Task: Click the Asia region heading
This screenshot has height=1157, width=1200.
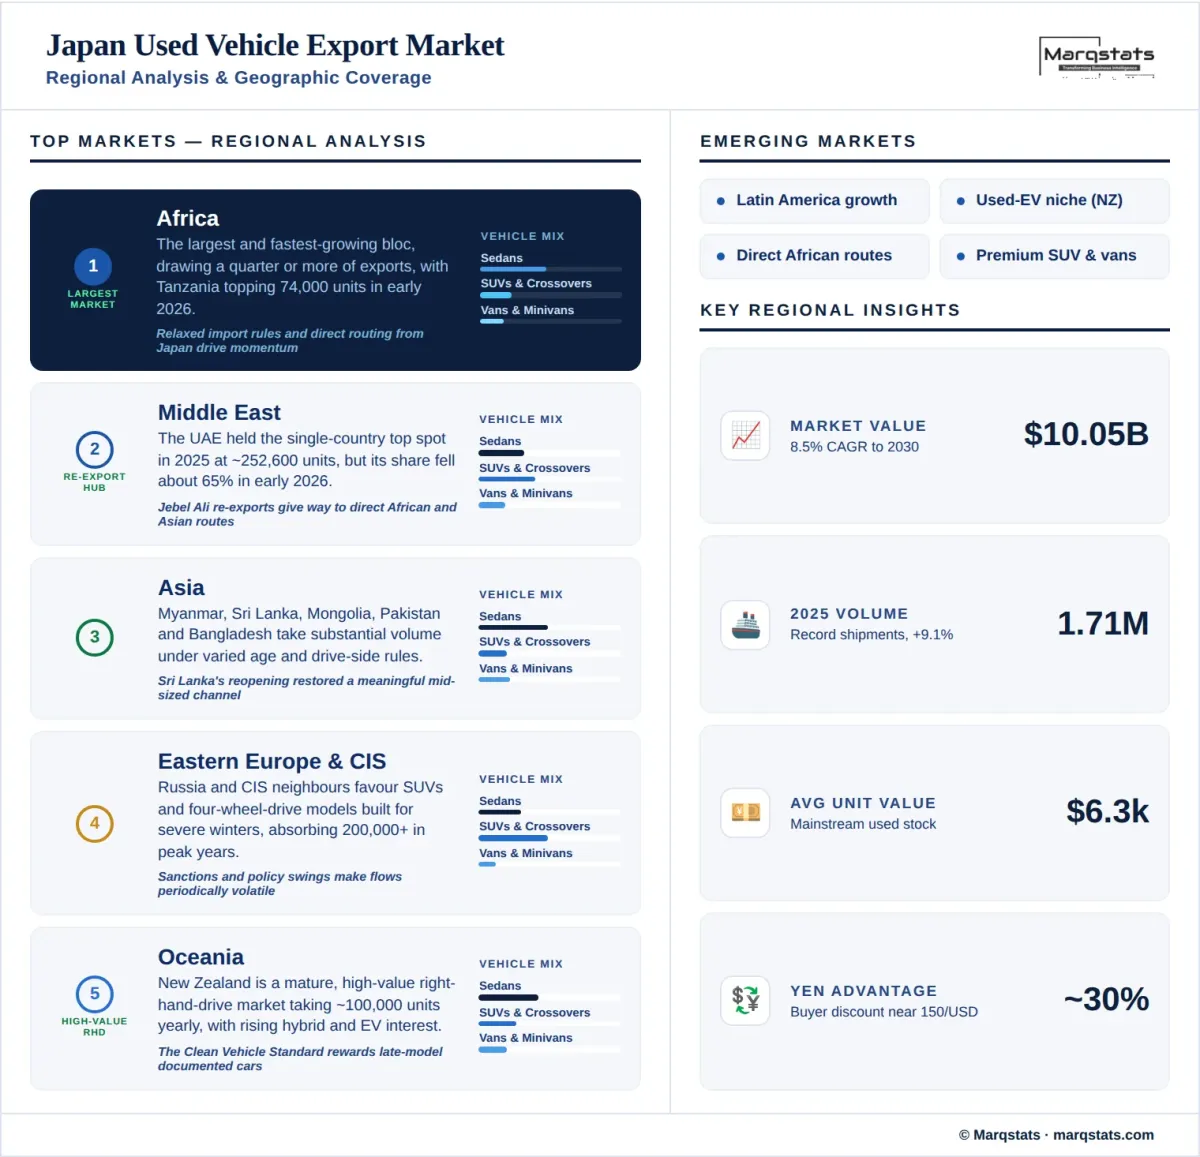Action: 181,587
